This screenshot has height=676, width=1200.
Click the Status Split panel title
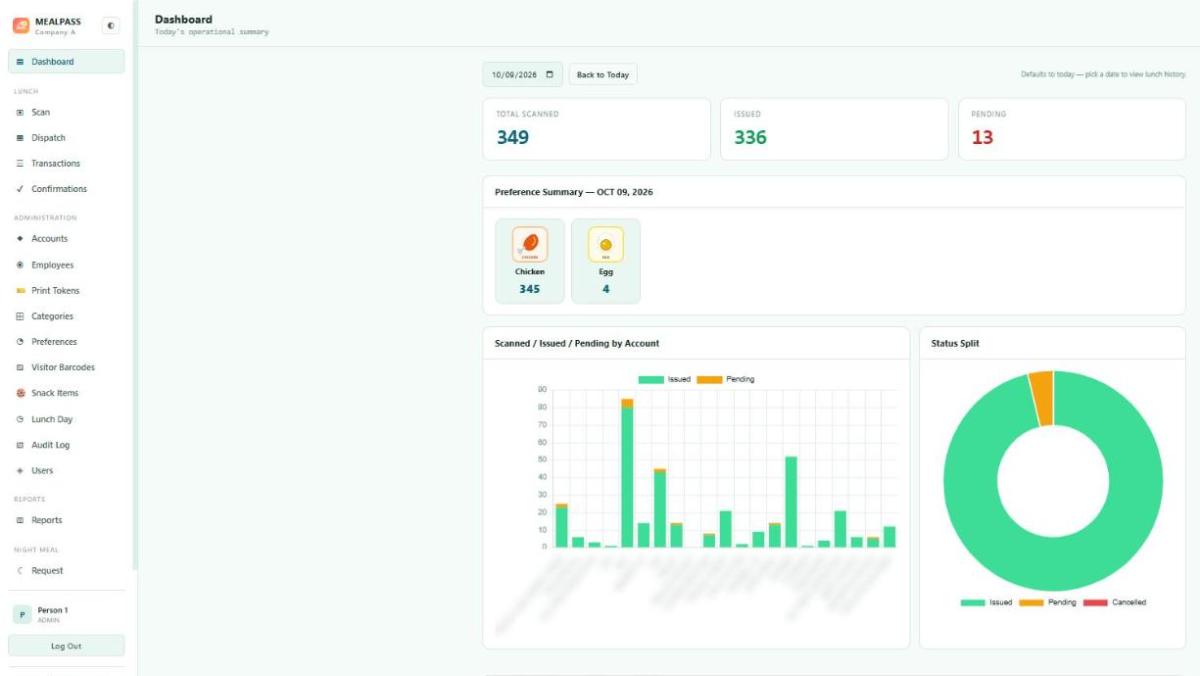click(x=956, y=343)
